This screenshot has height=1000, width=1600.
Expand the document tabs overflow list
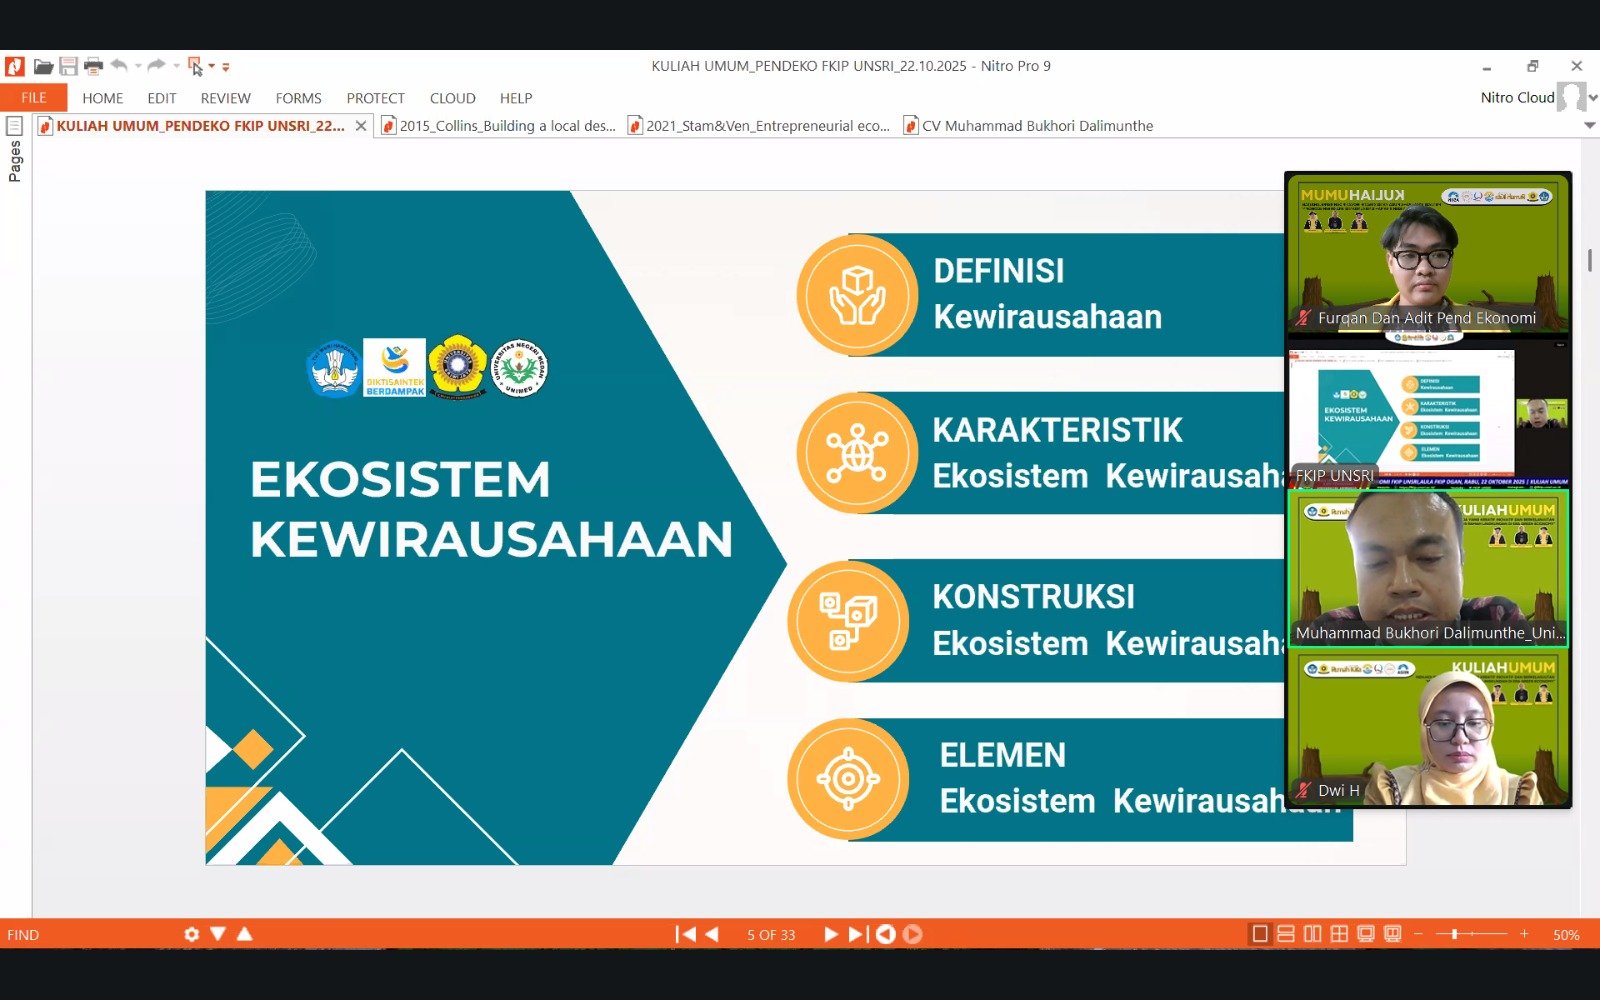click(1590, 126)
